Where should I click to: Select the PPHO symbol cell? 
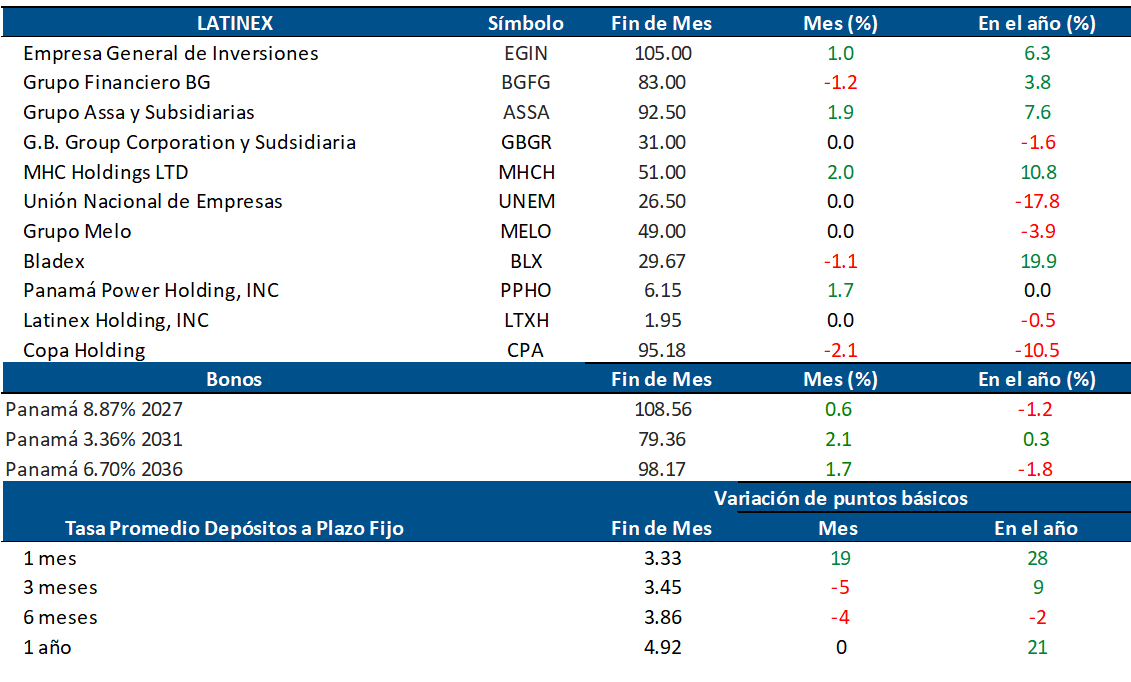[526, 291]
